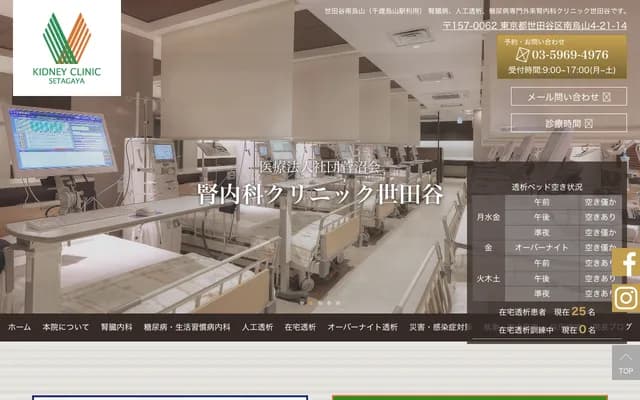Click 午後 cell in the 月水金 group
The width and height of the screenshot is (640, 400).
(x=541, y=218)
